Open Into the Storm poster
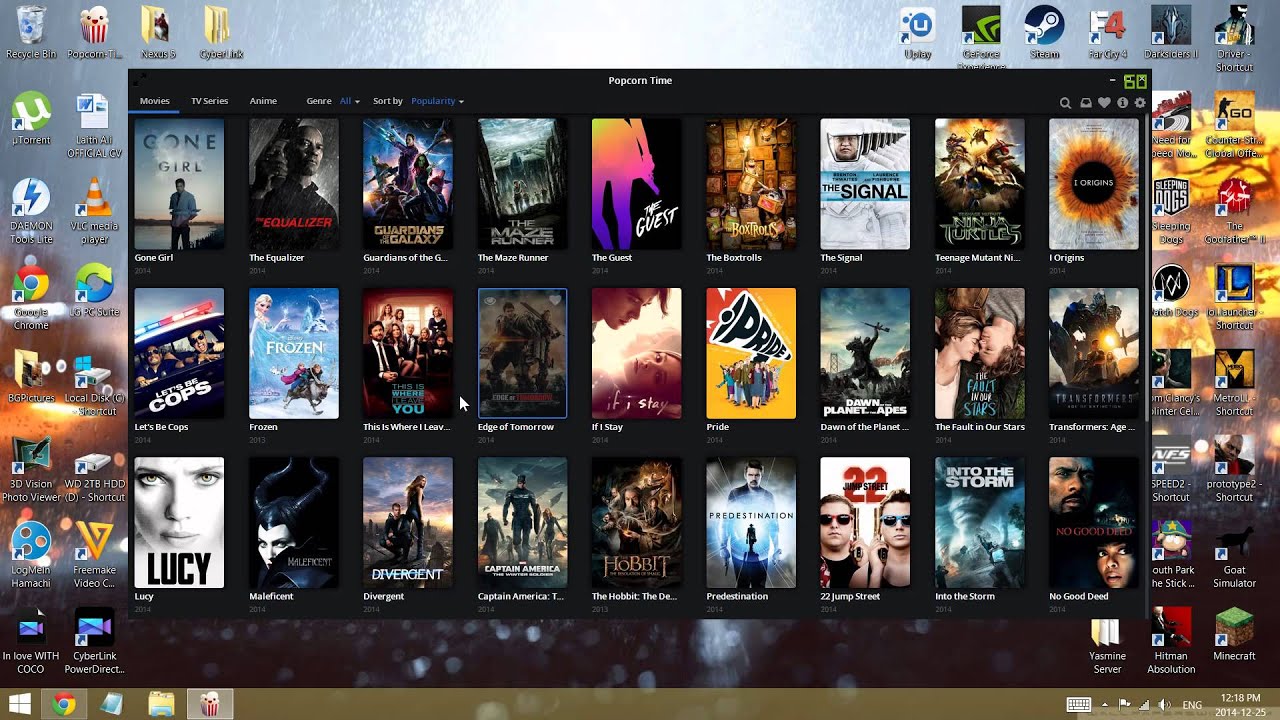 [x=979, y=523]
